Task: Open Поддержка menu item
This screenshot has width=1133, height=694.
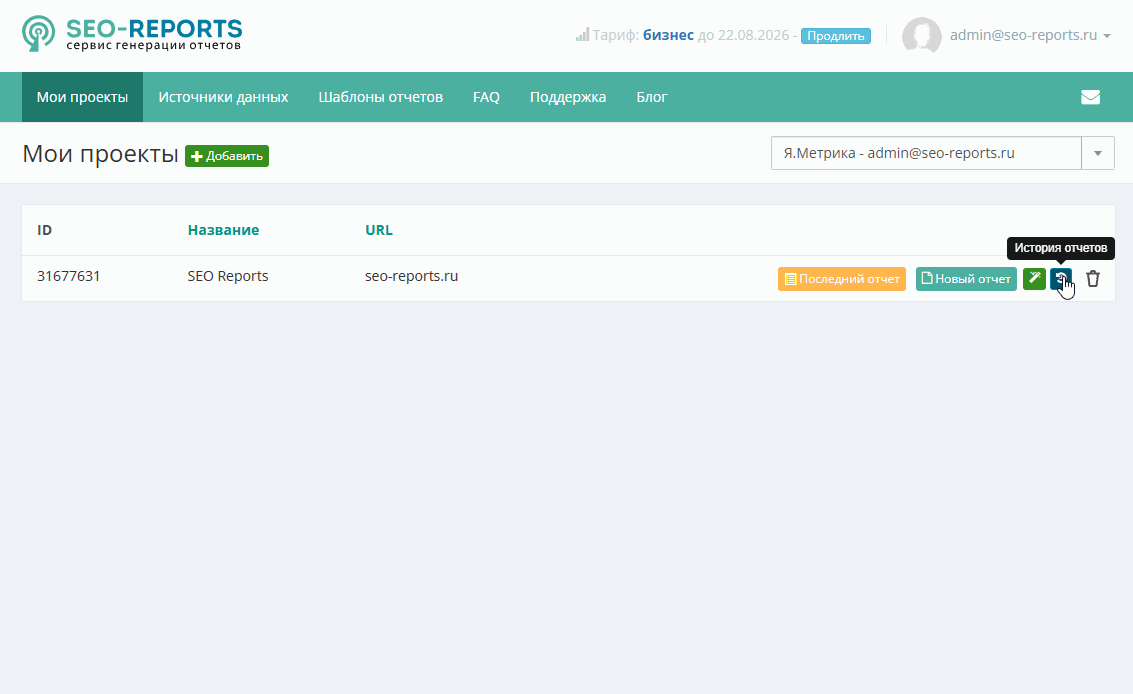Action: click(x=568, y=97)
